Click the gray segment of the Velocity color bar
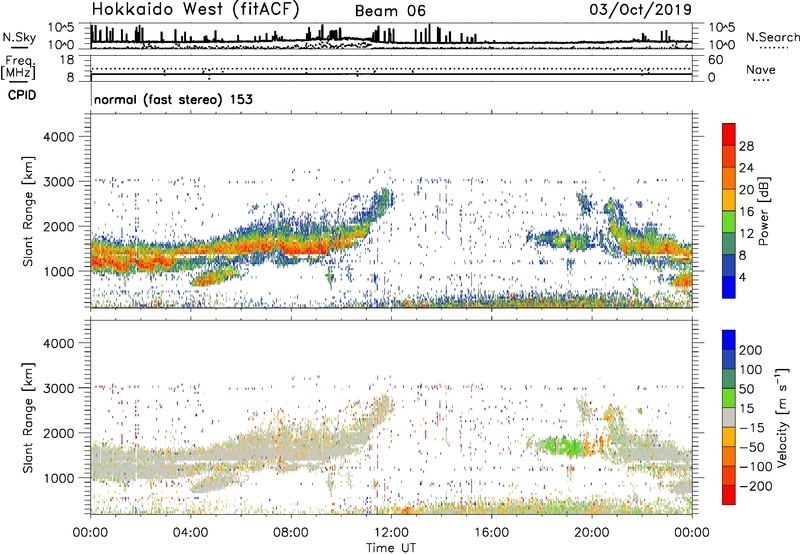This screenshot has height=554, width=800. tap(728, 418)
